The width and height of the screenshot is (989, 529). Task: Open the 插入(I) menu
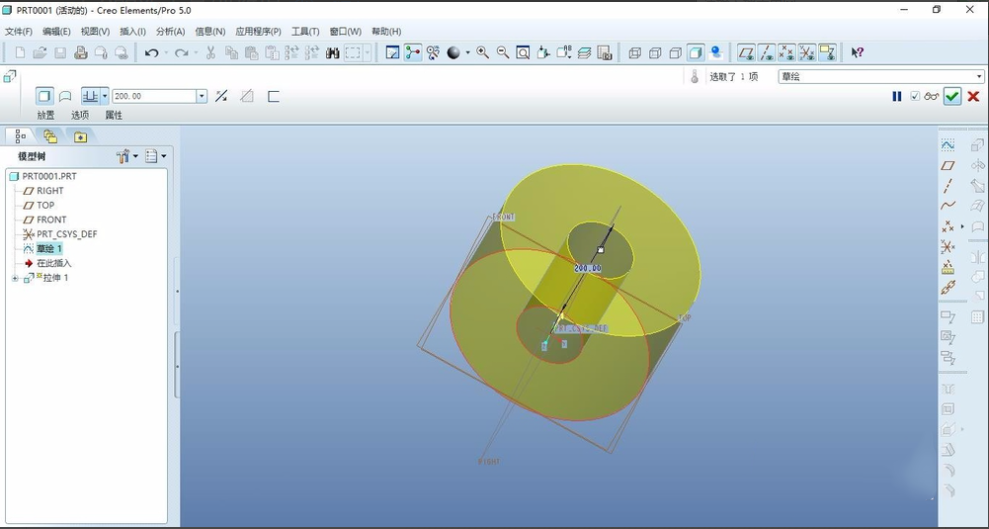coord(133,32)
